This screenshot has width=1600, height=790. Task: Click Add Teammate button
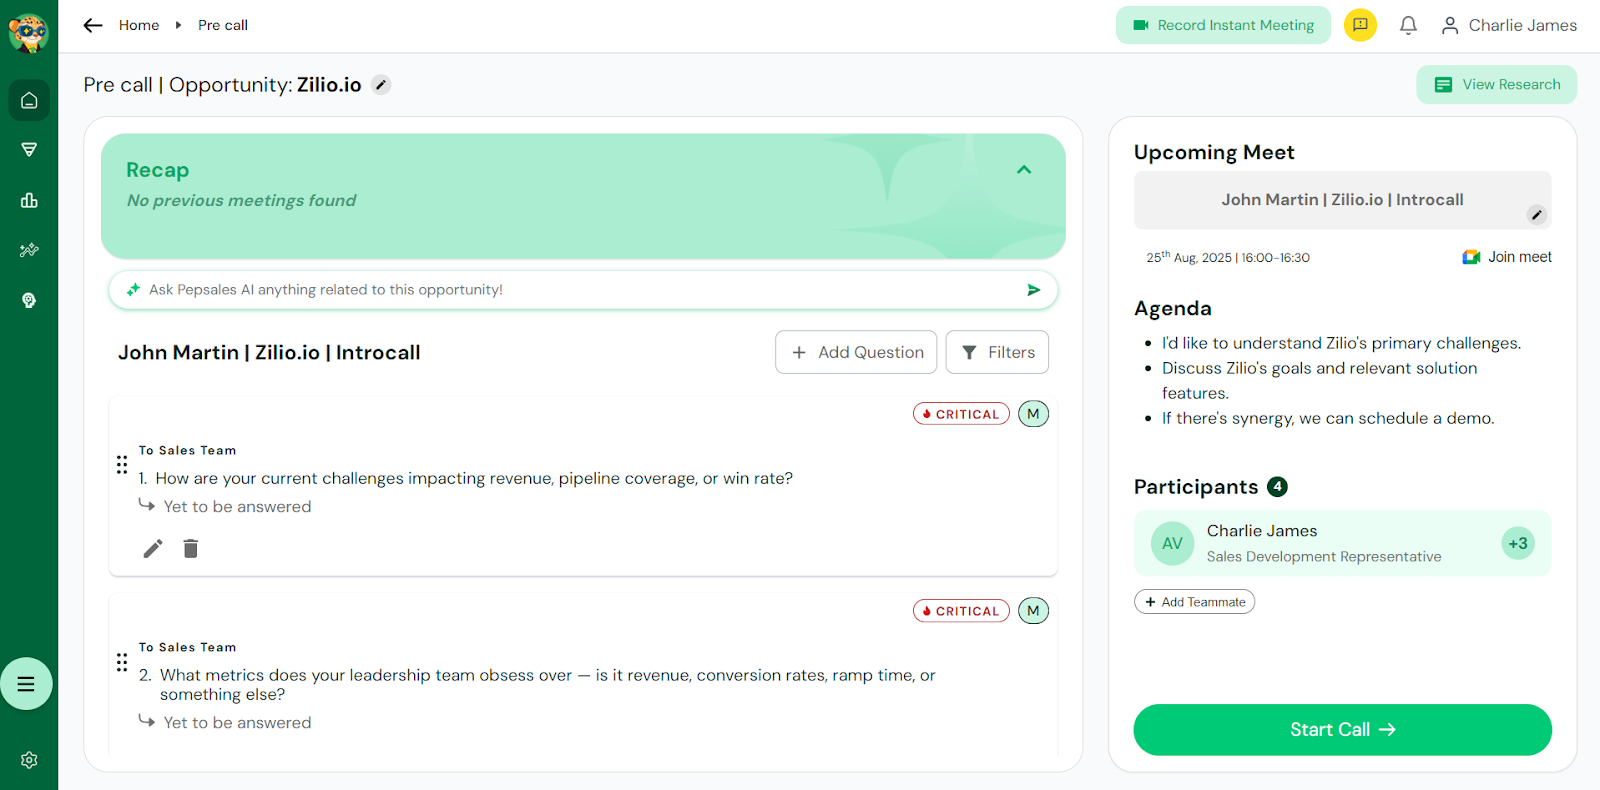tap(1194, 602)
